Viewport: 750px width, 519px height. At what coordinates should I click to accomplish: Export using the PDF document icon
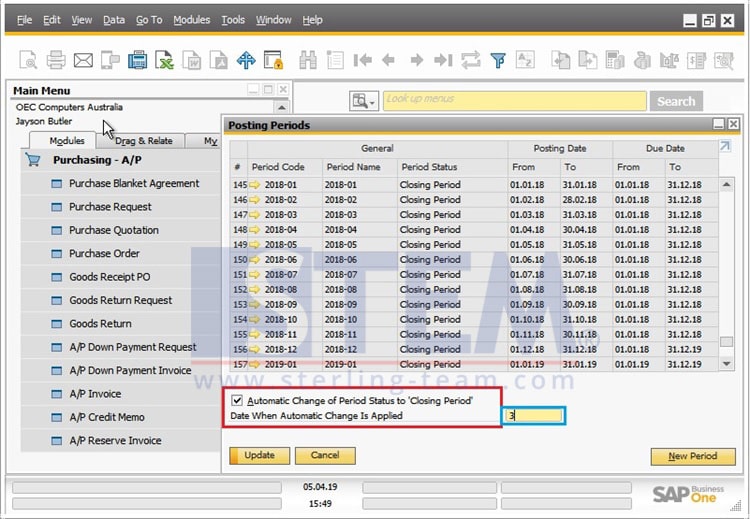click(219, 60)
